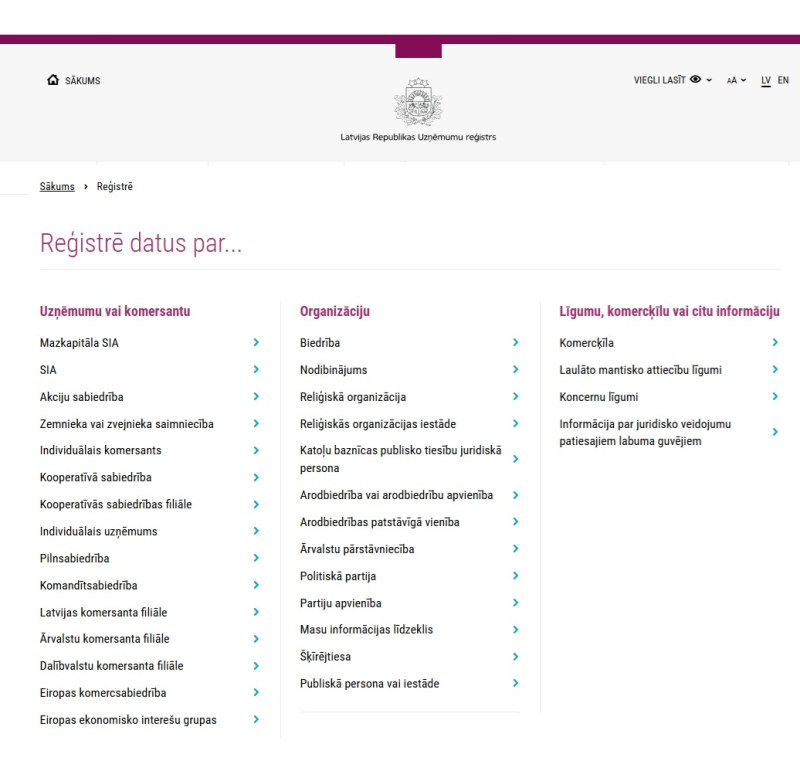800x771 pixels.
Task: Click the eye icon for easy reading
Action: (695, 80)
